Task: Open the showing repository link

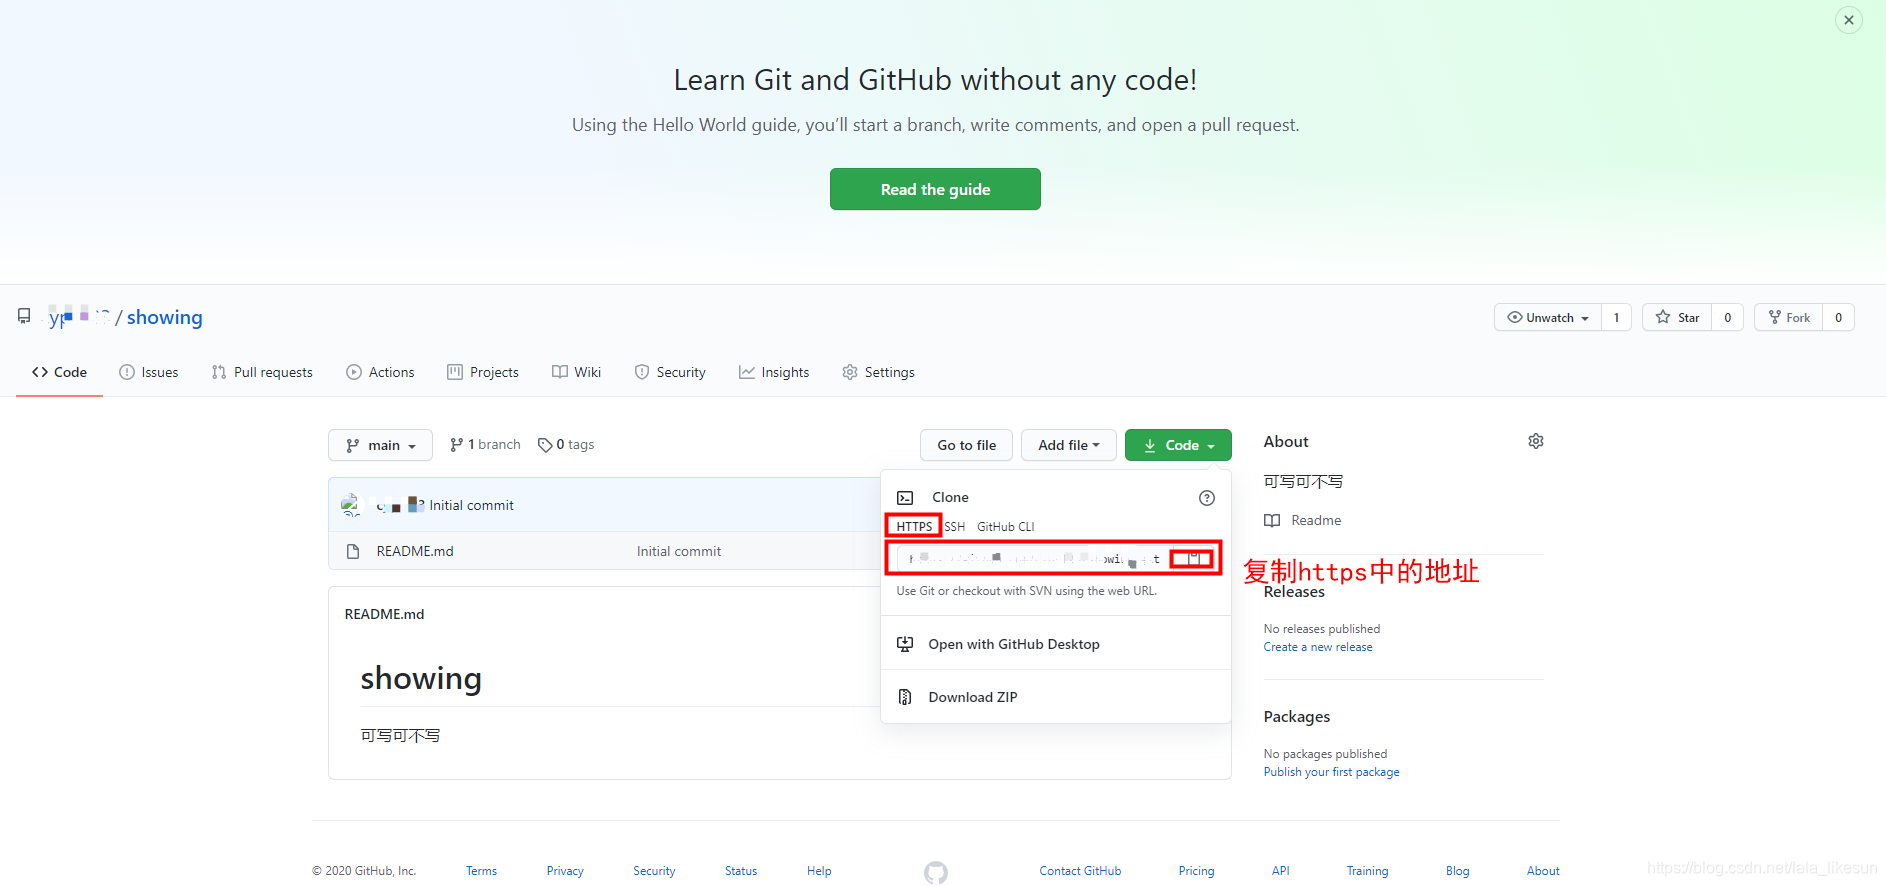Action: (165, 317)
